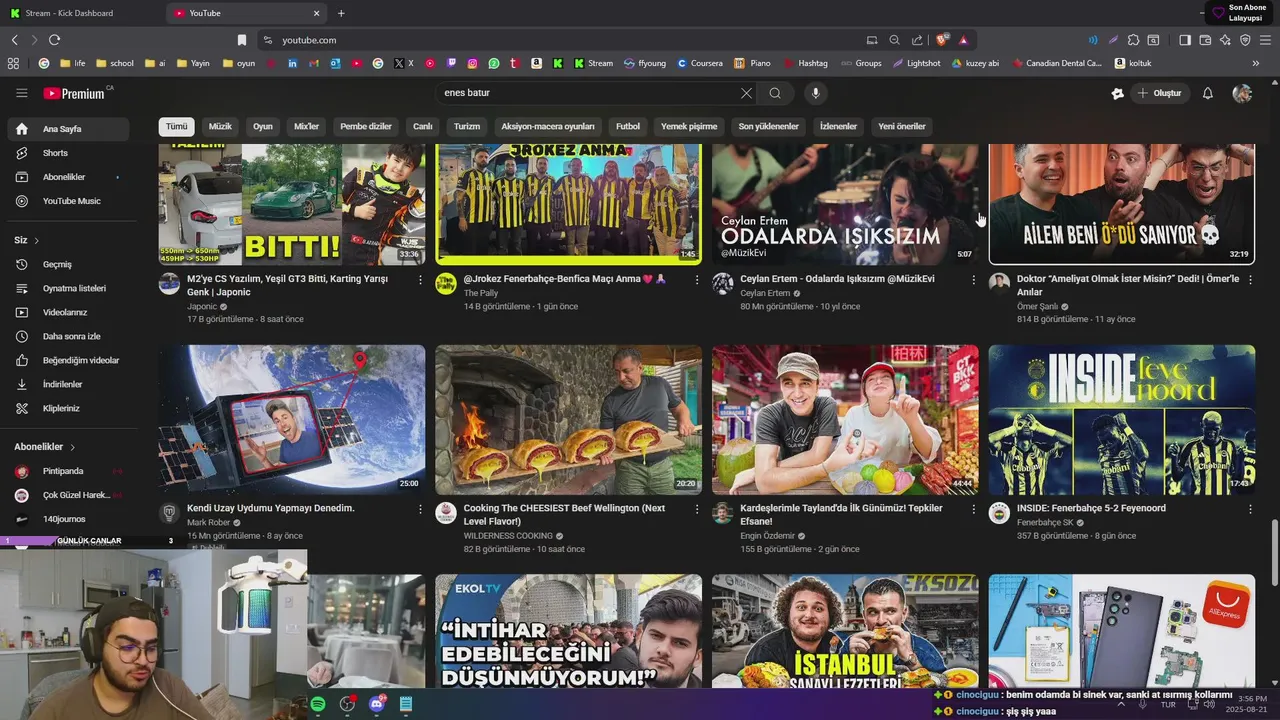Screen dimensions: 1280x720
Task: Open the Mark Rober channel link
Action: [x=208, y=523]
